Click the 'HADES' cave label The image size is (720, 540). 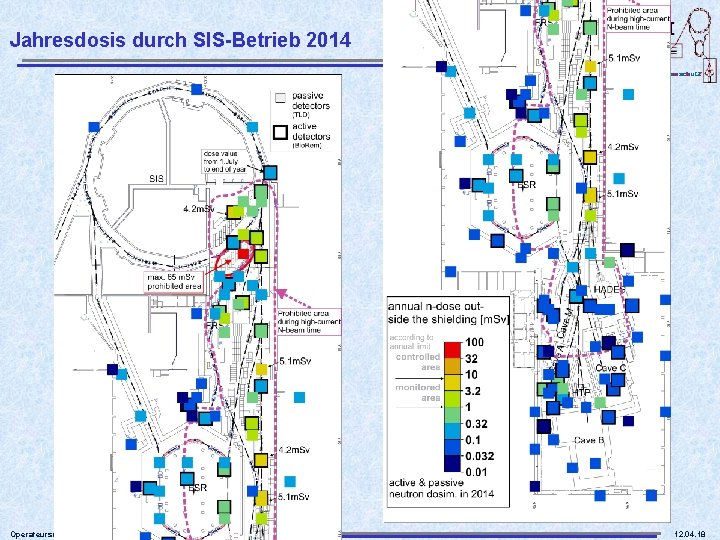click(609, 289)
